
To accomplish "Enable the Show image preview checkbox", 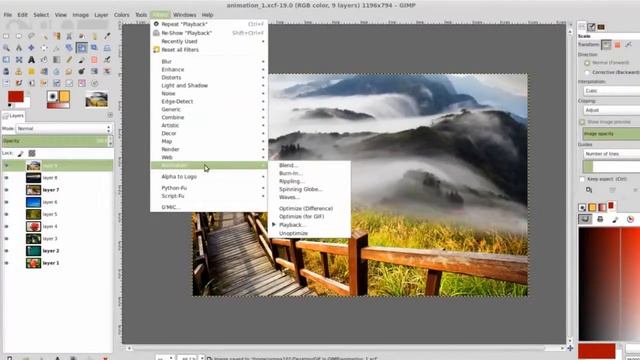I will tap(582, 122).
